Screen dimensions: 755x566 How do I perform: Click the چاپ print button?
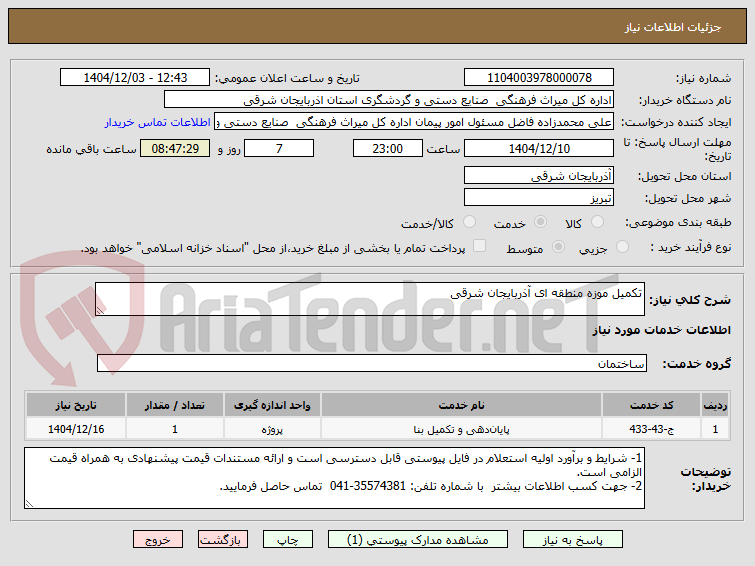tap(287, 540)
